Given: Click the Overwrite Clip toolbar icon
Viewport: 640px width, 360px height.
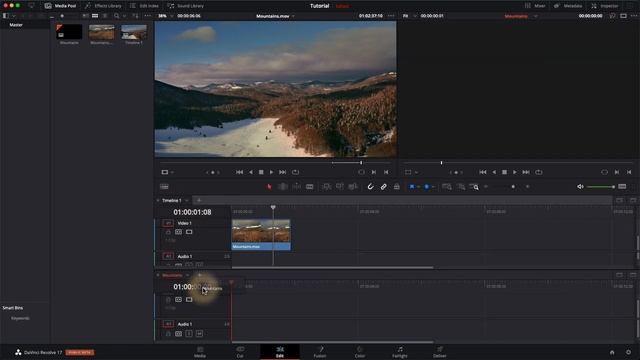Looking at the screenshot, I should [340, 187].
